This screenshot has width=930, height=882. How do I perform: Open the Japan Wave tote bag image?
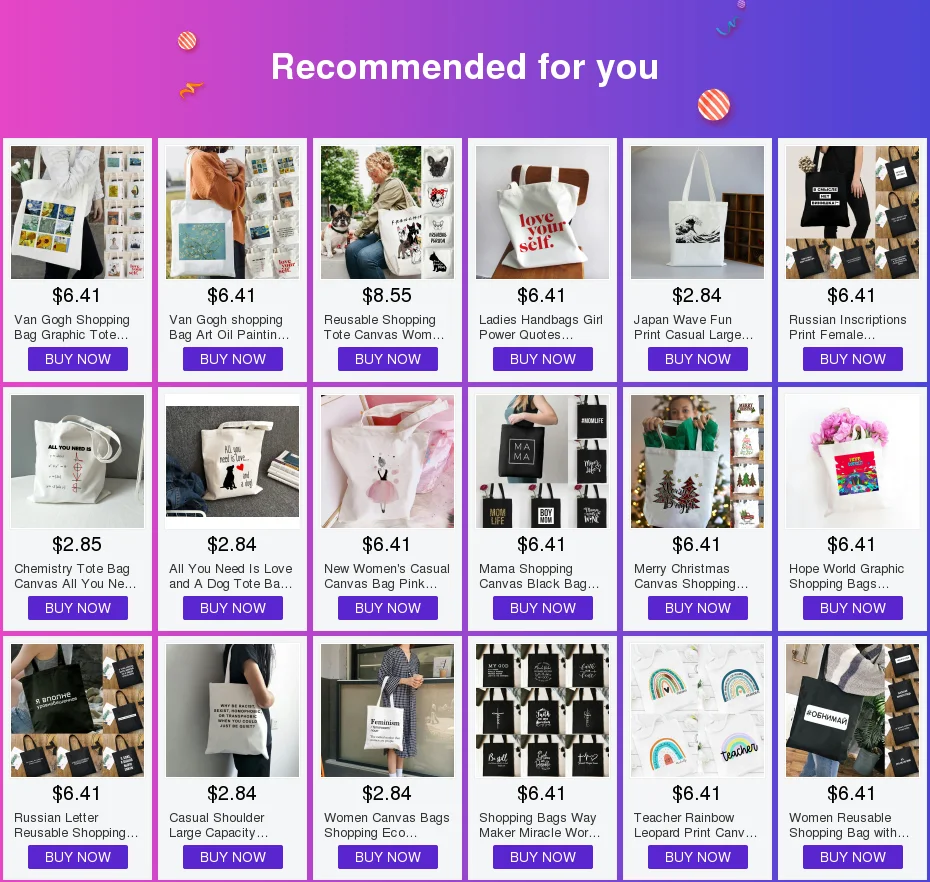[x=697, y=212]
